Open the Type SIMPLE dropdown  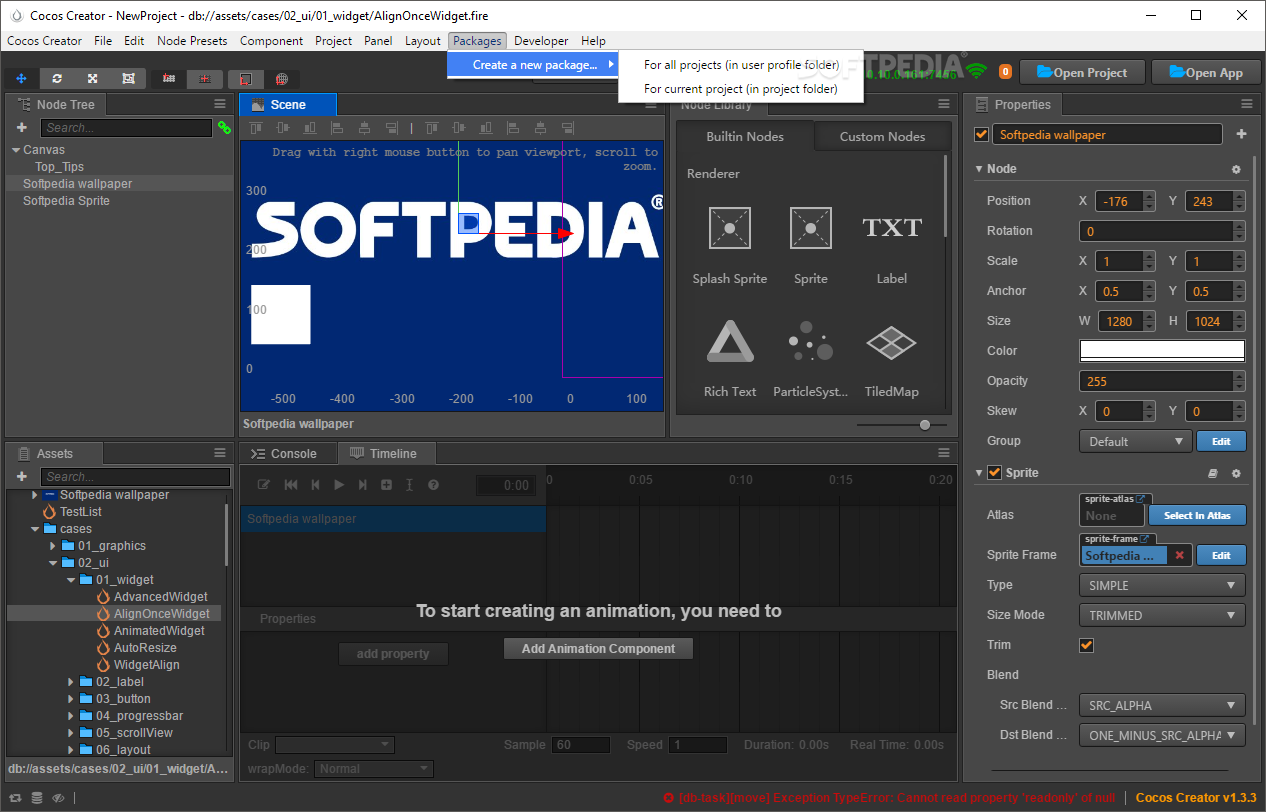tap(1162, 585)
